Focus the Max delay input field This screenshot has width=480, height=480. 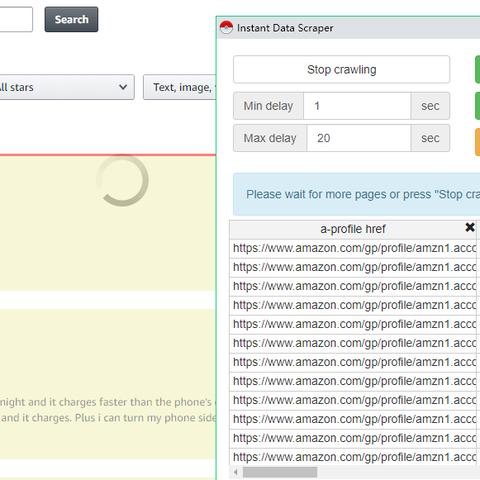[x=359, y=138]
